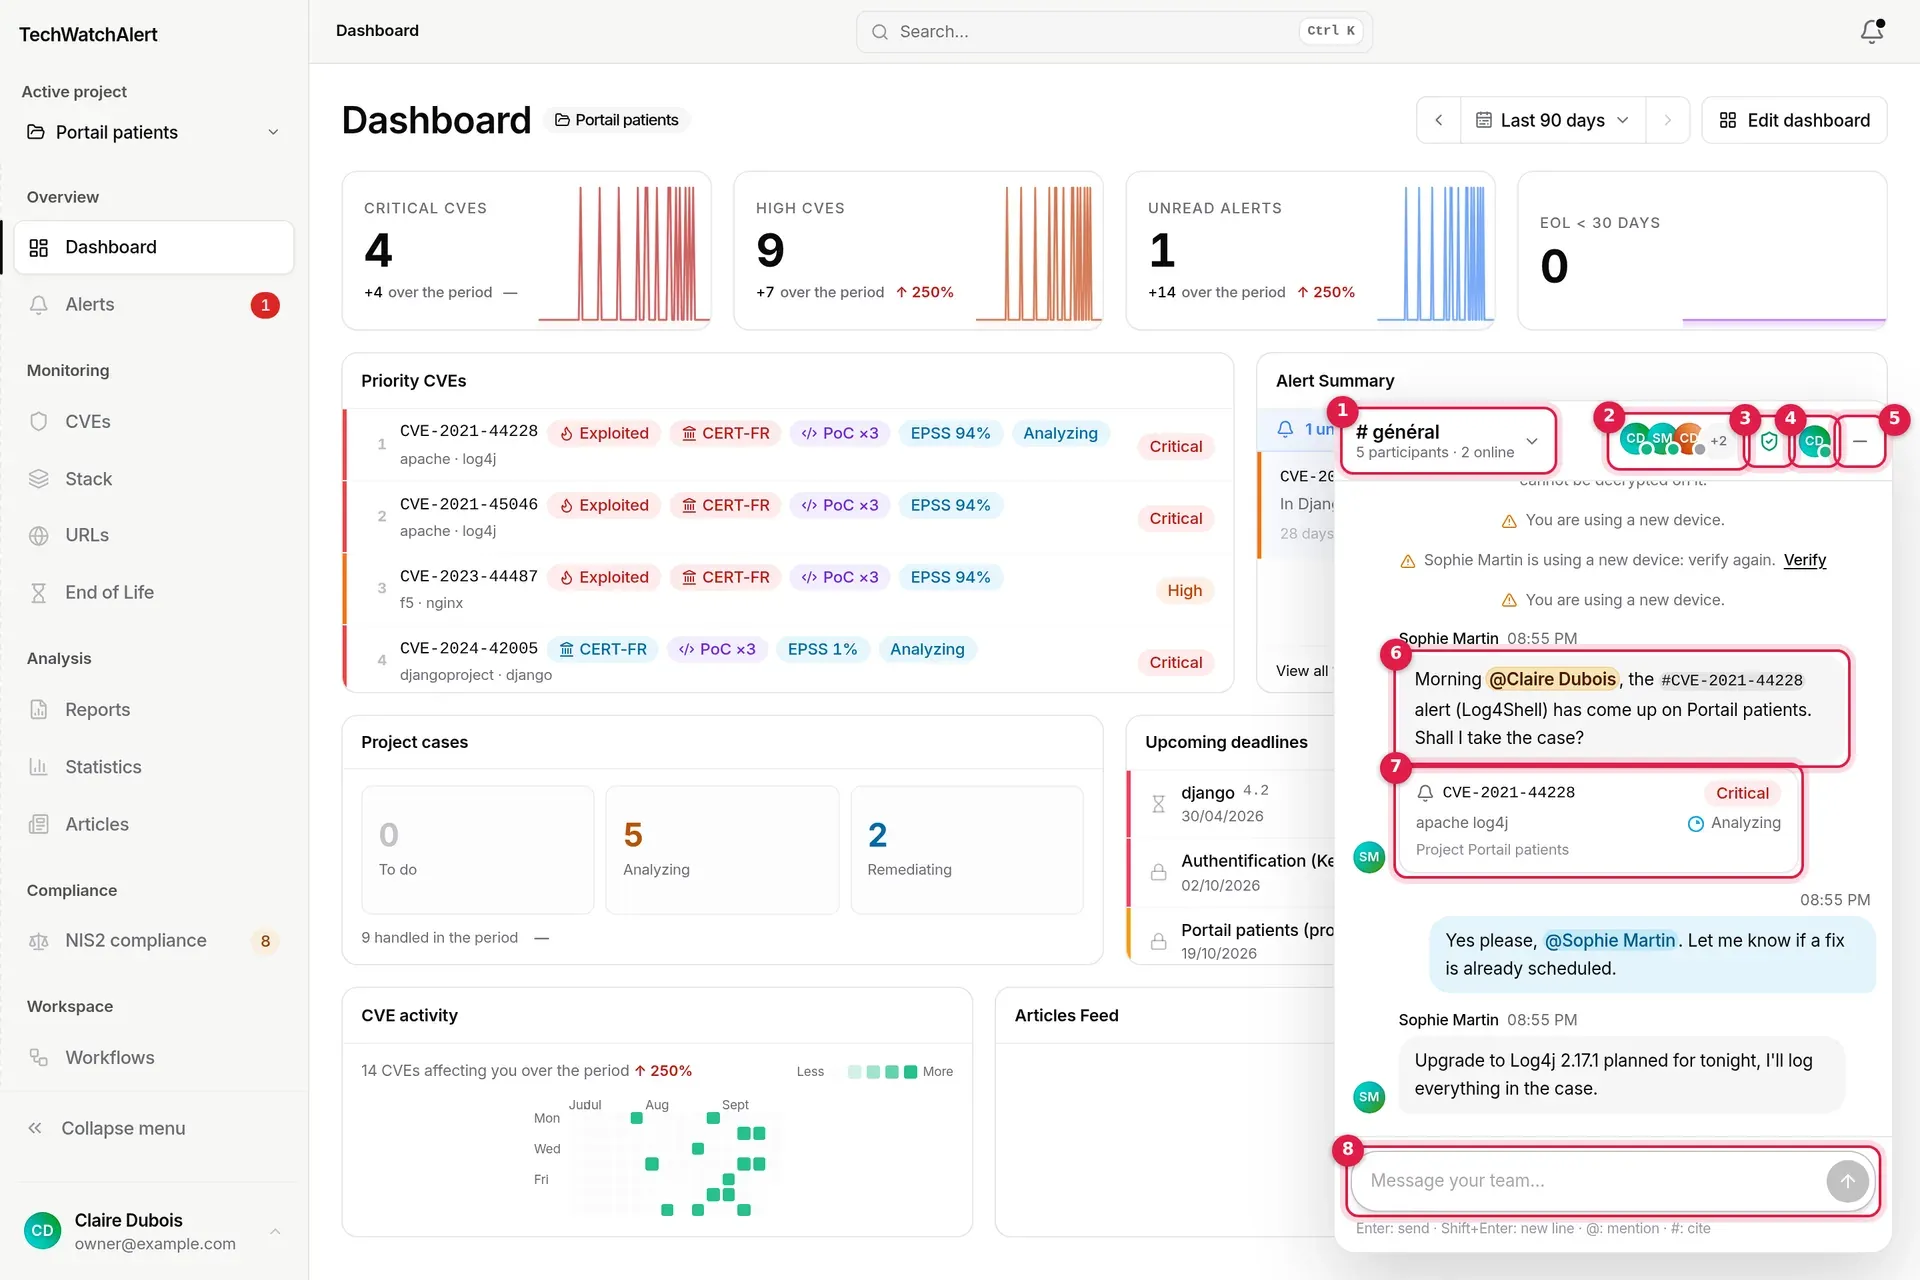Open the CVE-2021-44228 alert card in chat
Screen dimensions: 1920x1280
coord(1598,821)
